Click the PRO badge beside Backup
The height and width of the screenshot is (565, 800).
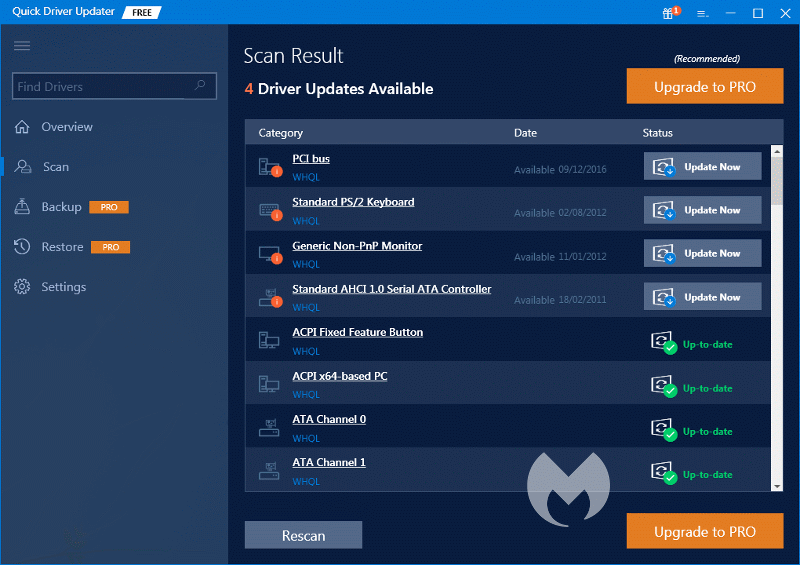tap(109, 207)
